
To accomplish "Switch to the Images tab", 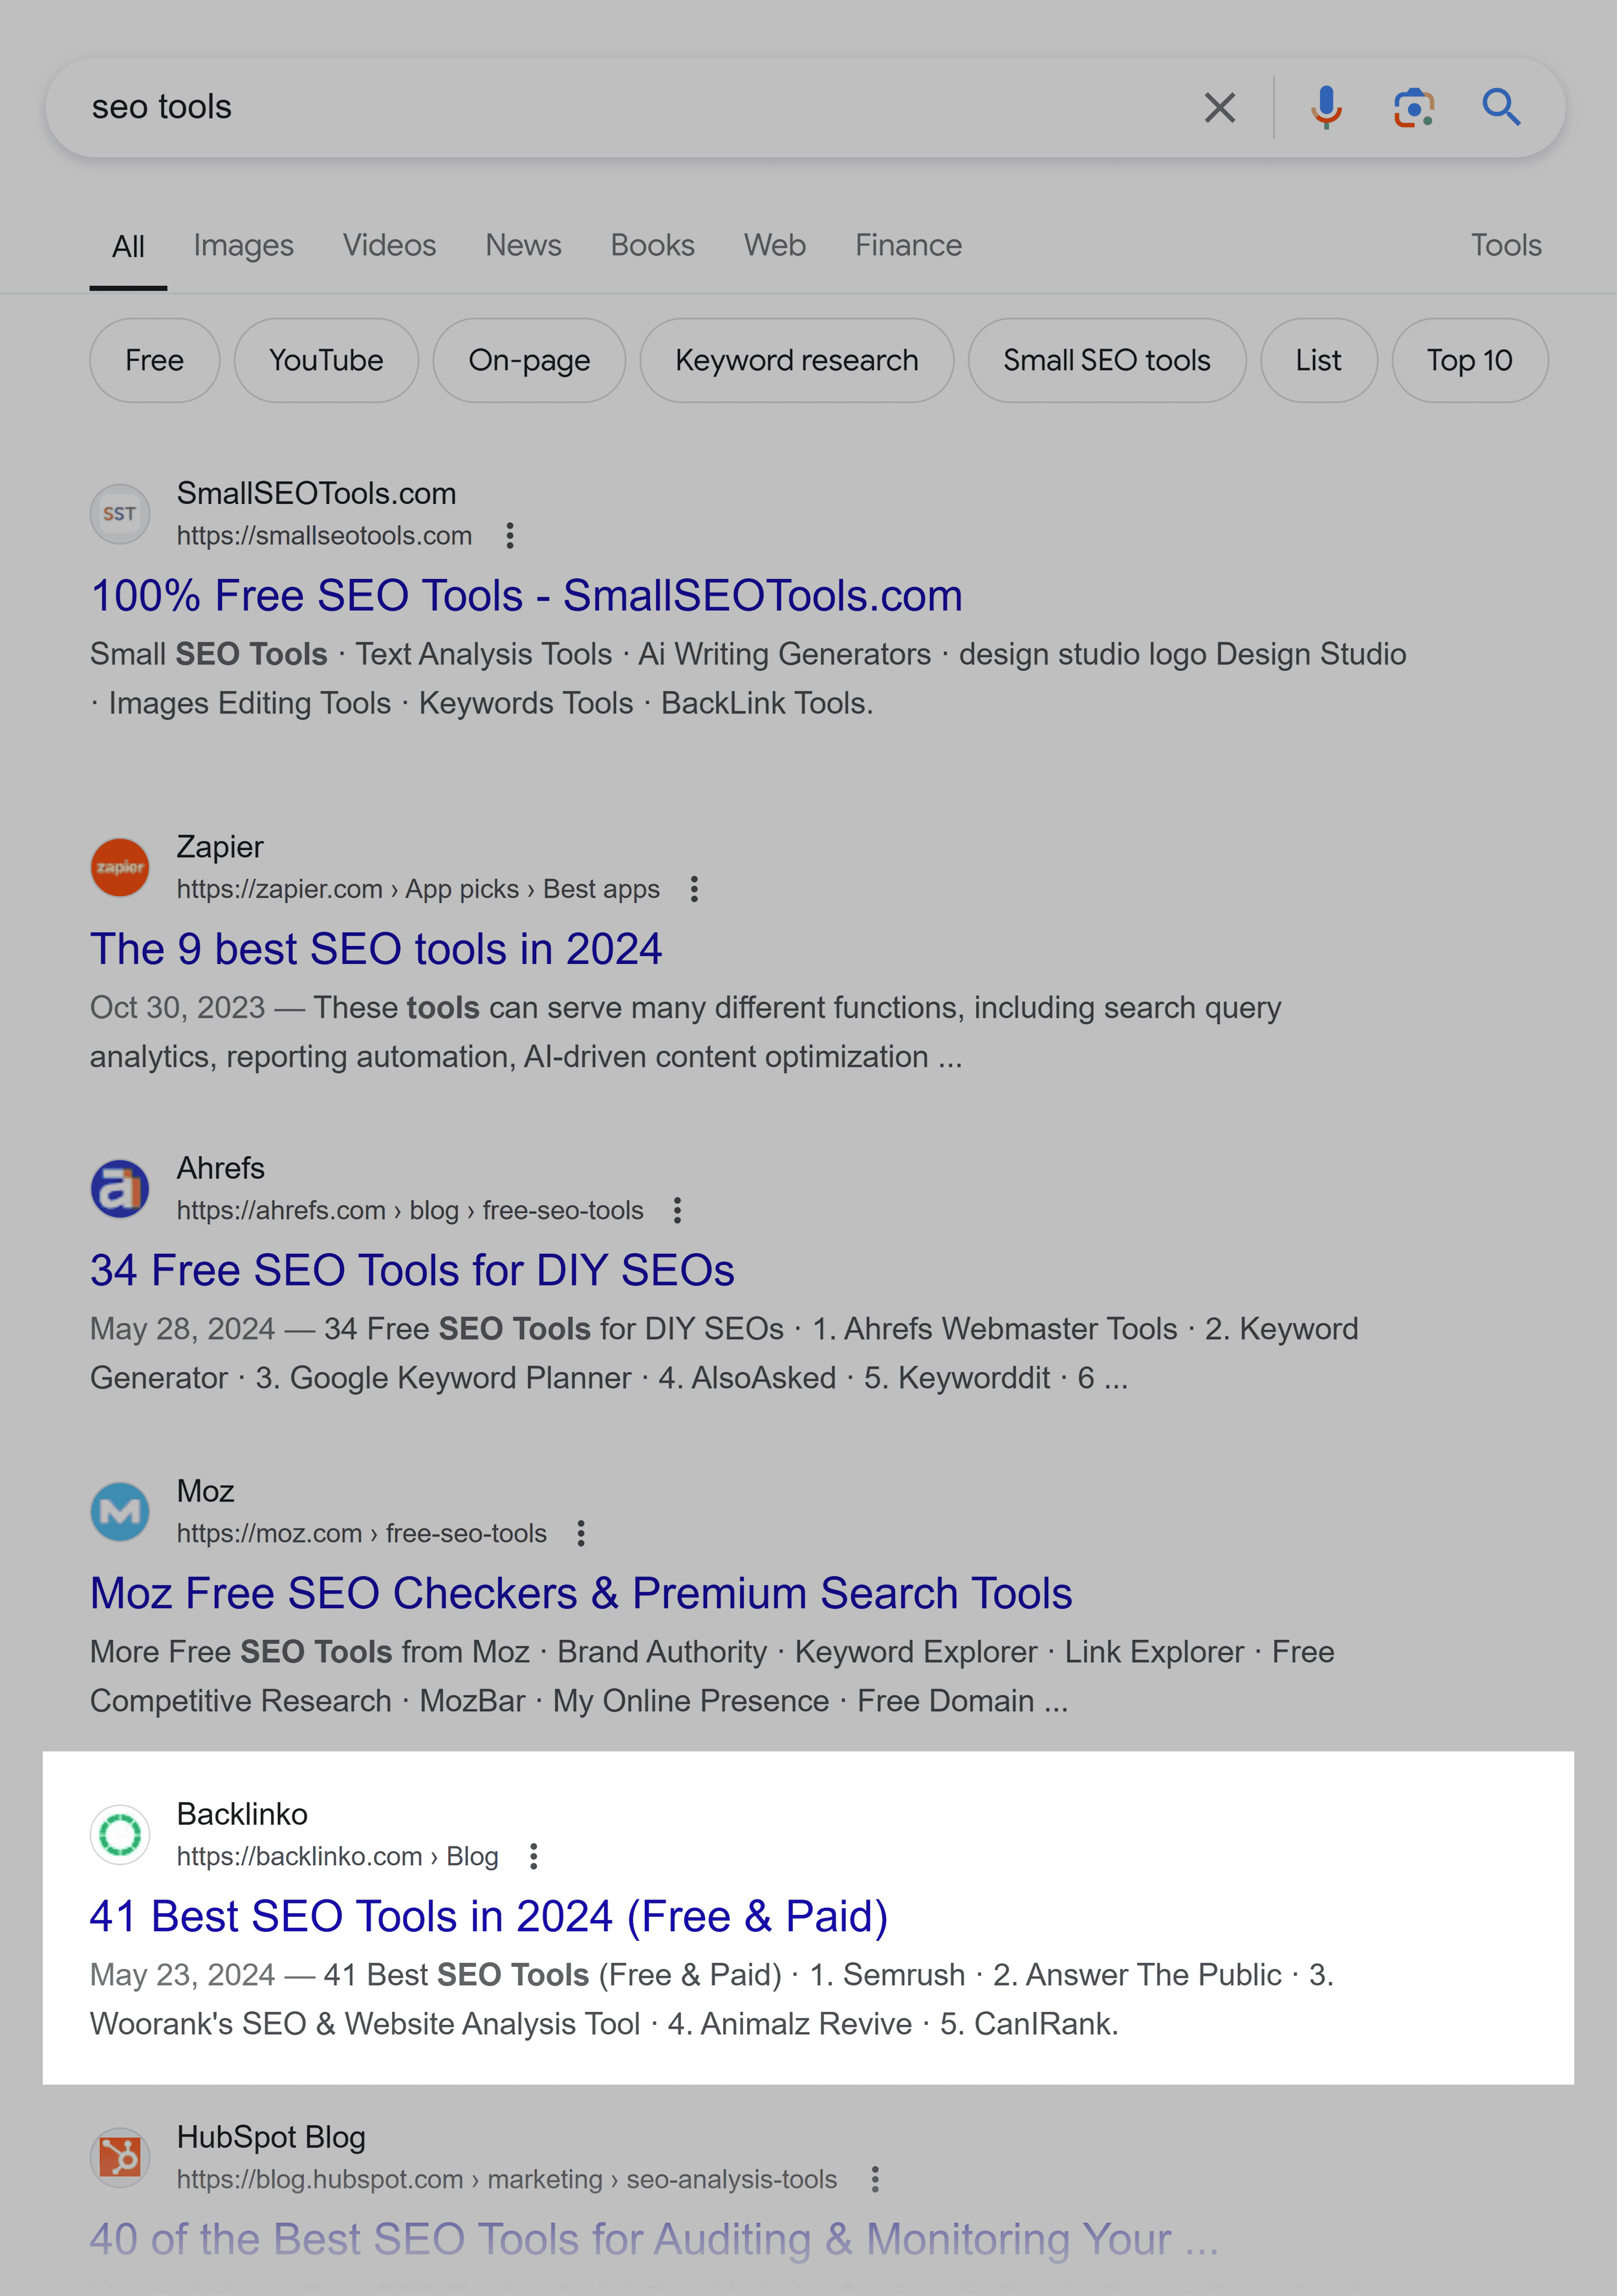I will tap(243, 245).
